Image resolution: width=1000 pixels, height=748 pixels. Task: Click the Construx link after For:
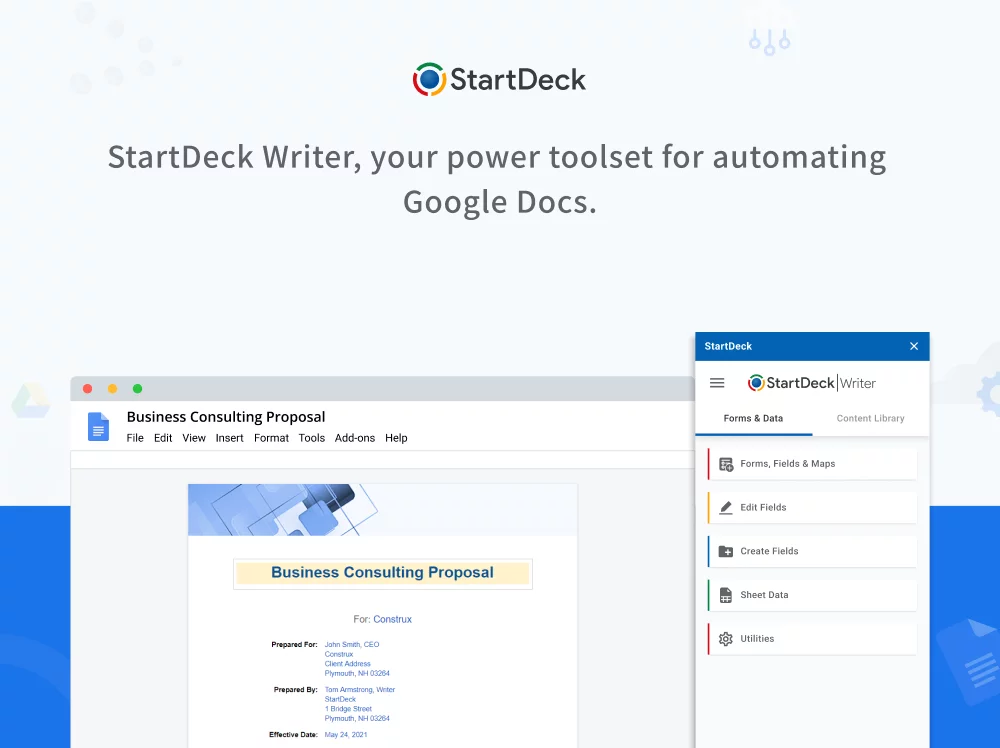pos(392,619)
